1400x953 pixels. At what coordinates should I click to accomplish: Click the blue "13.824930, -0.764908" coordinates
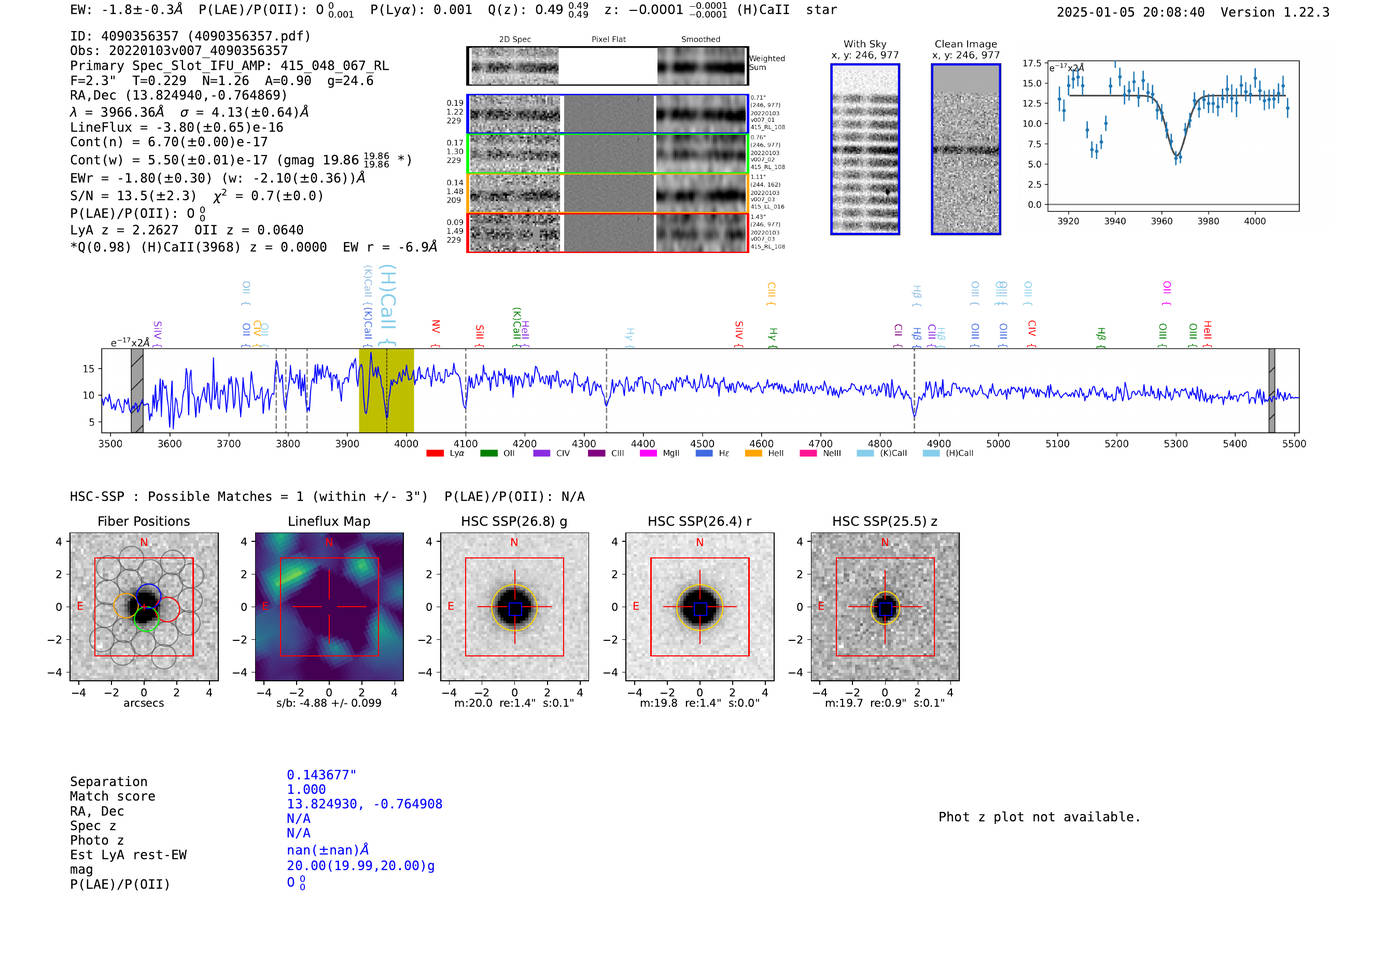364,804
